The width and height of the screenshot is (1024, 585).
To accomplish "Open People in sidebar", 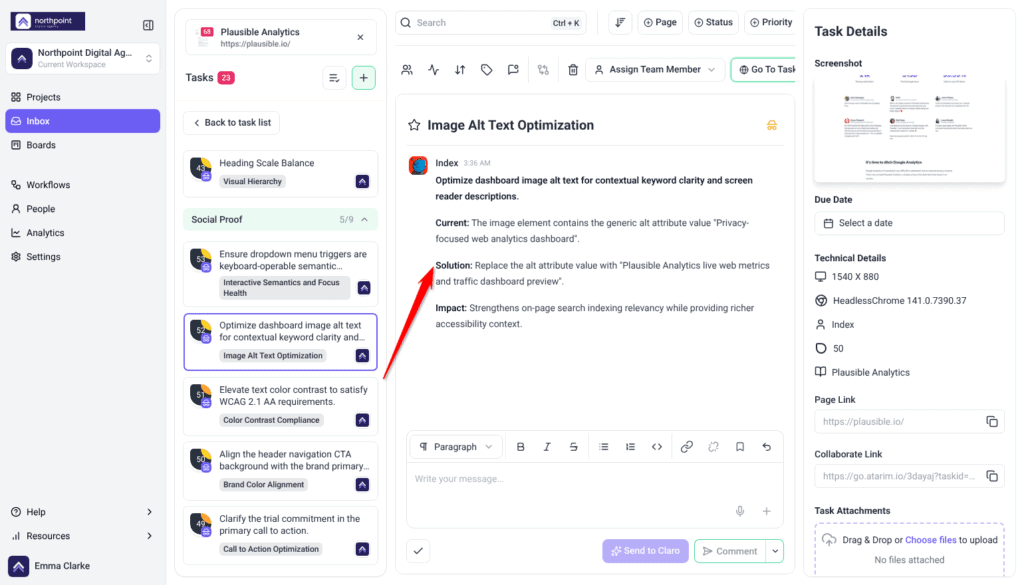I will [x=82, y=209].
